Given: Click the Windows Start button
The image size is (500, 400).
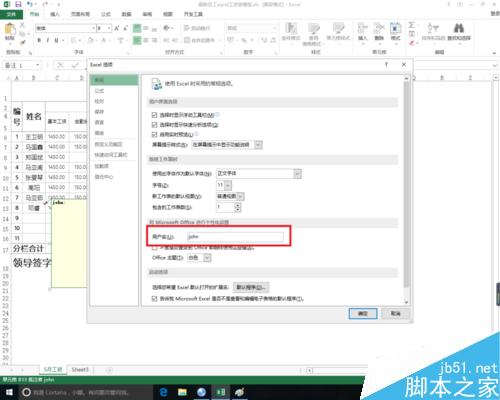Looking at the screenshot, I should (9, 392).
